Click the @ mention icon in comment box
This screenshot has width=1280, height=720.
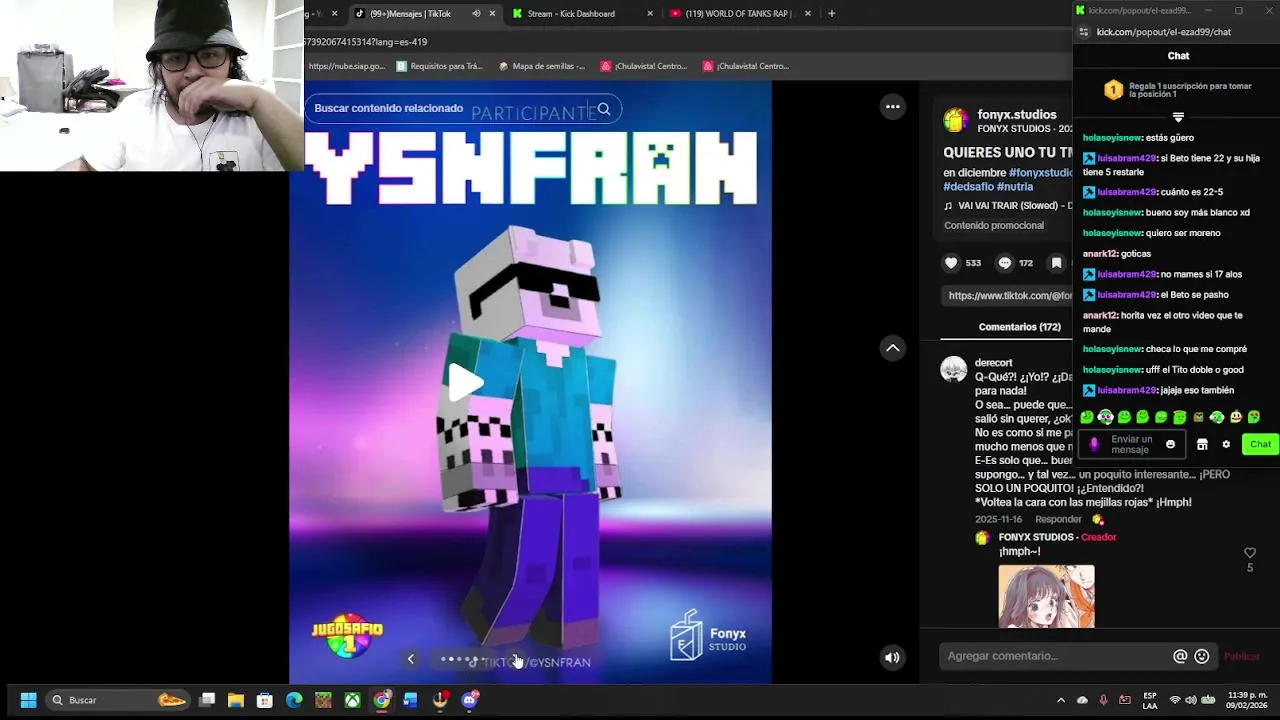[x=1180, y=656]
